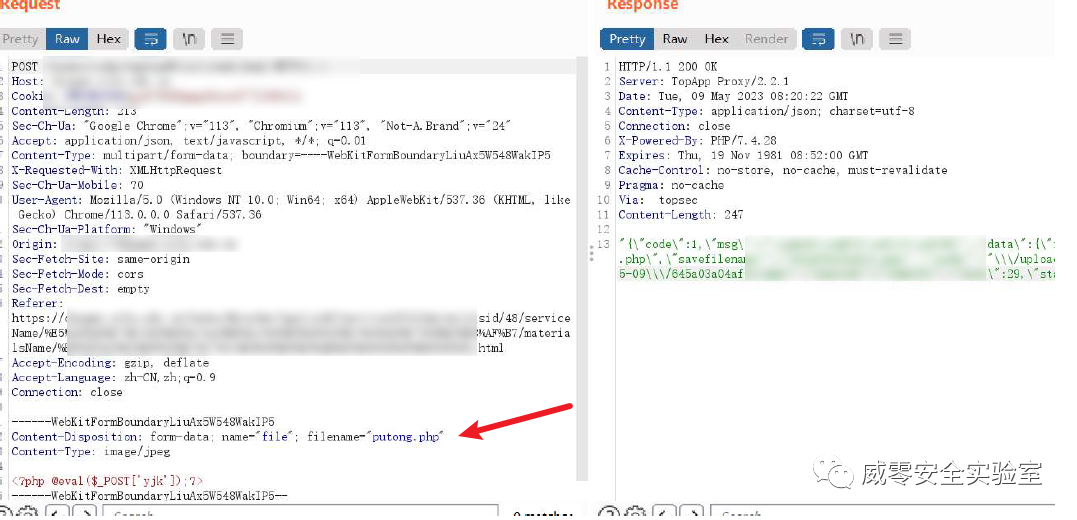Click the "Origin:" header label
Image resolution: width=1077 pixels, height=520 pixels.
(x=34, y=245)
